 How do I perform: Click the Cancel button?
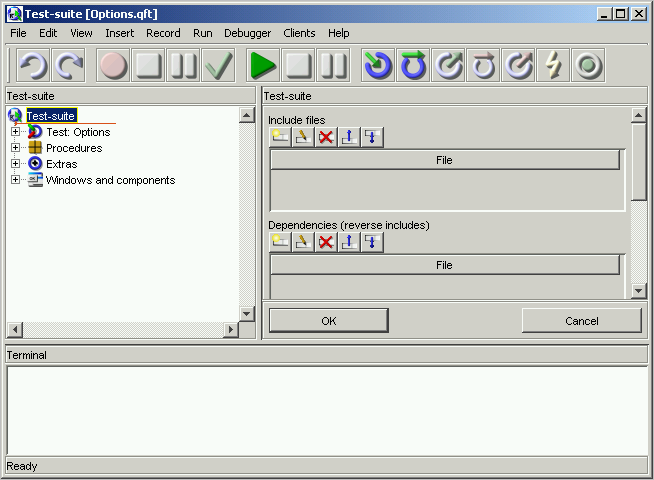[x=581, y=321]
